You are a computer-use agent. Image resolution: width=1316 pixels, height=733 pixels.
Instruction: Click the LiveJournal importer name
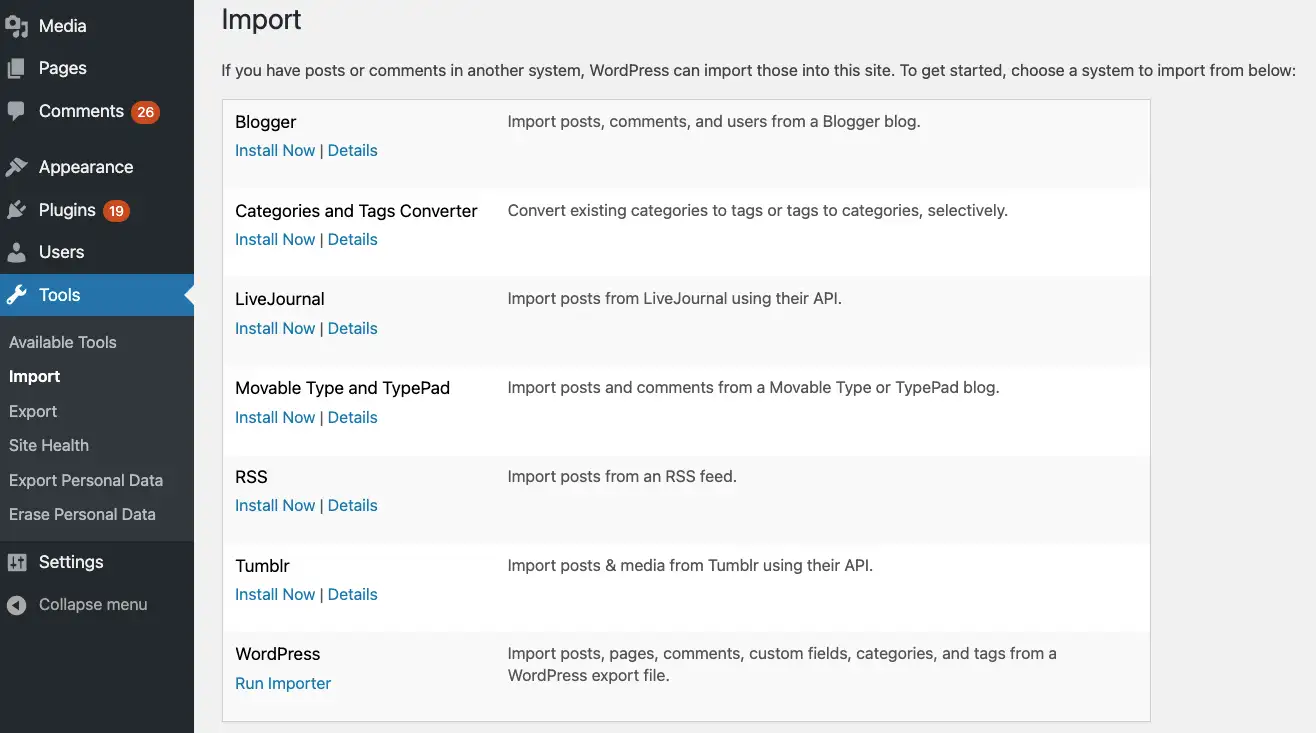280,299
